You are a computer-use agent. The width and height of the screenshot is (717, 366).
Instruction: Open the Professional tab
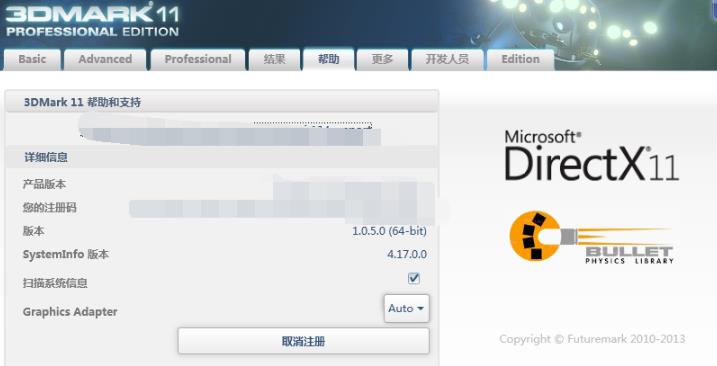(x=198, y=59)
